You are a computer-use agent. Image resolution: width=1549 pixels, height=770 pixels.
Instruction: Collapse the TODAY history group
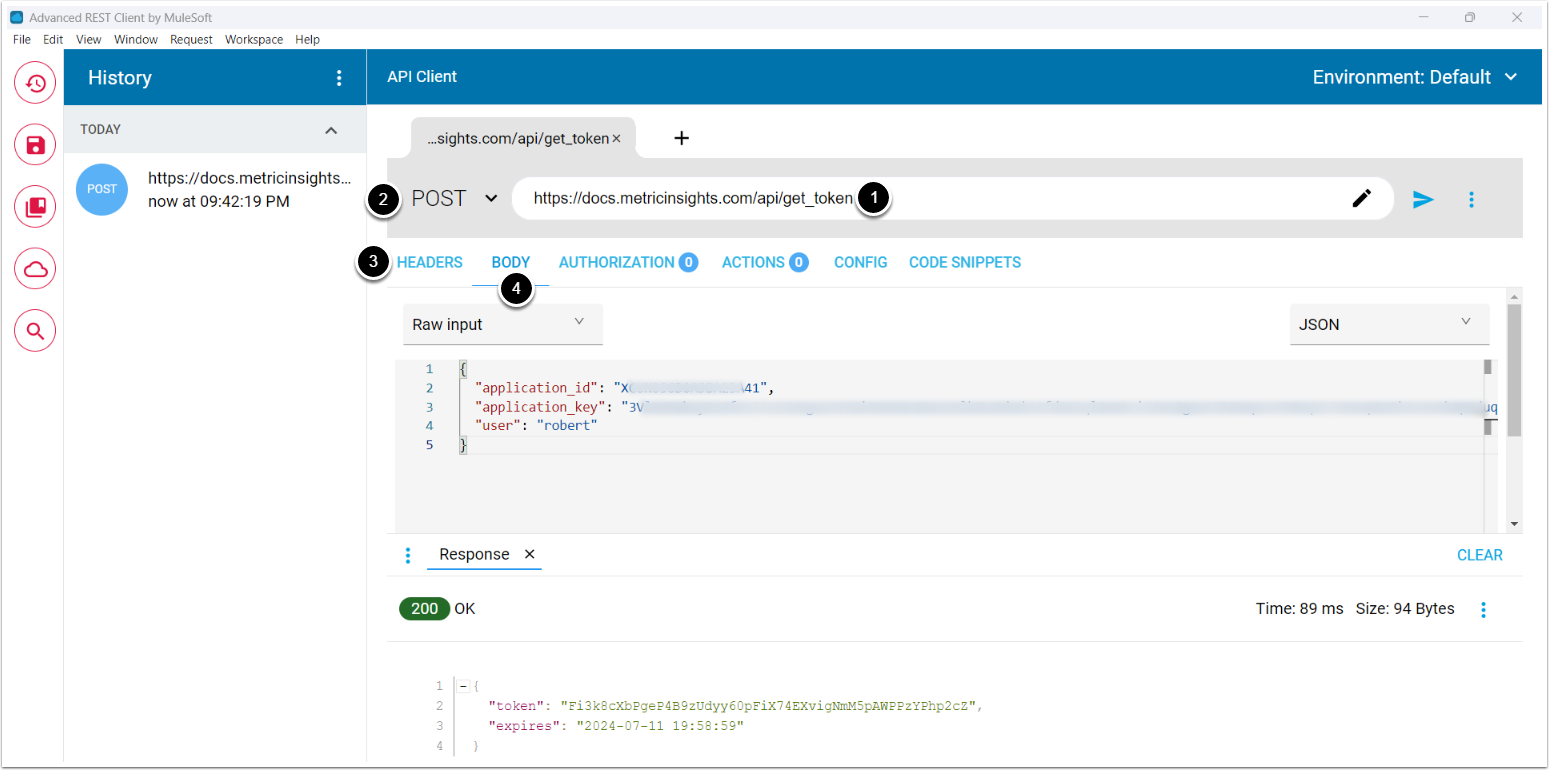[x=331, y=130]
